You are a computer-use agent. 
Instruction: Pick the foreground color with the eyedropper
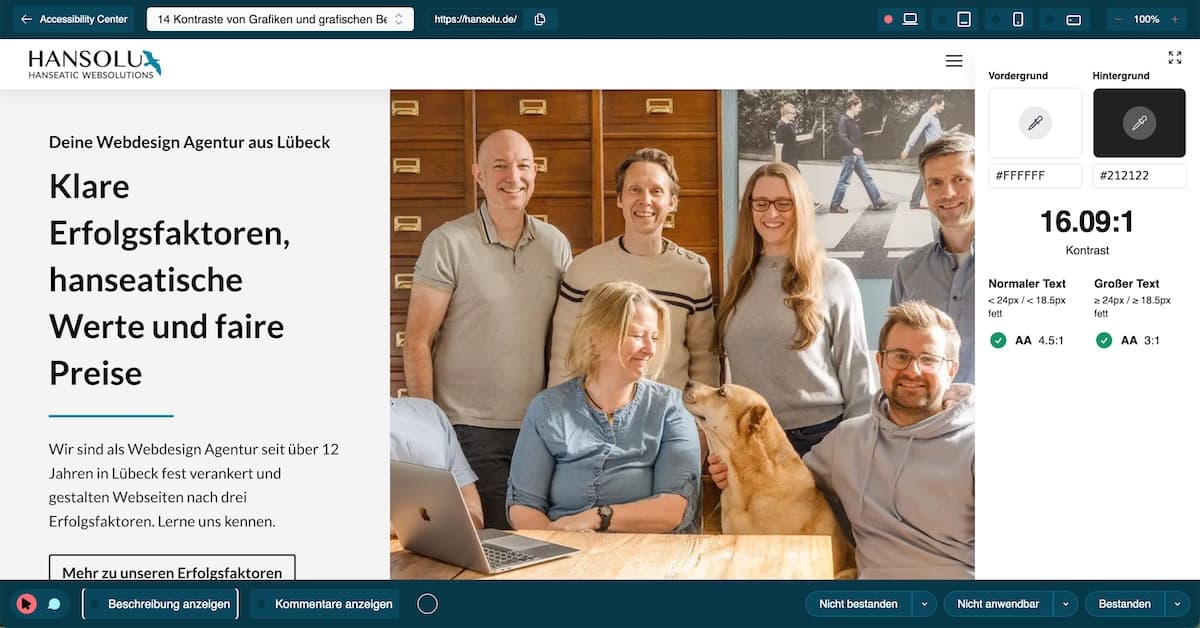[1034, 123]
